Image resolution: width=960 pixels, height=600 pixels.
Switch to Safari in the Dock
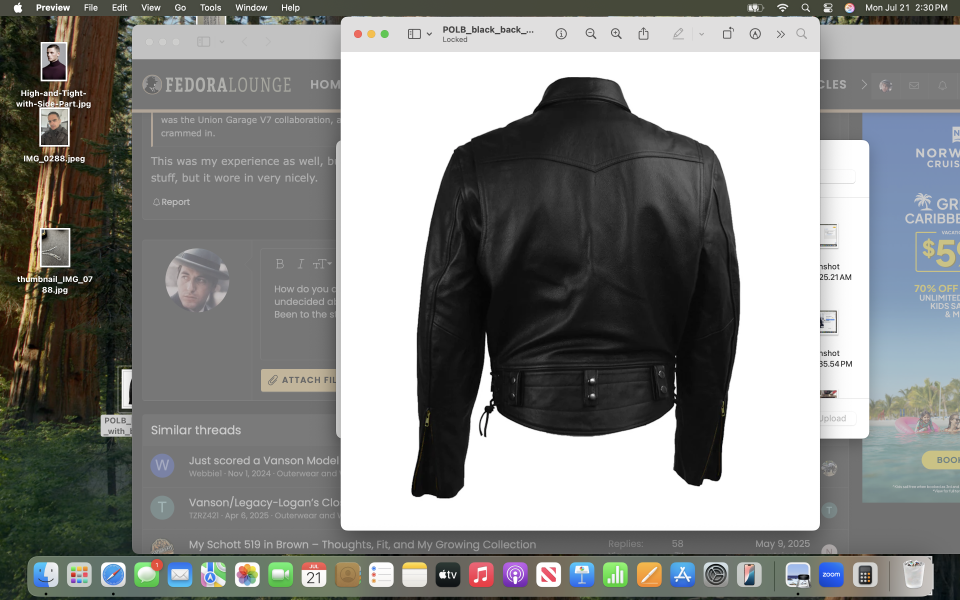pyautogui.click(x=113, y=575)
